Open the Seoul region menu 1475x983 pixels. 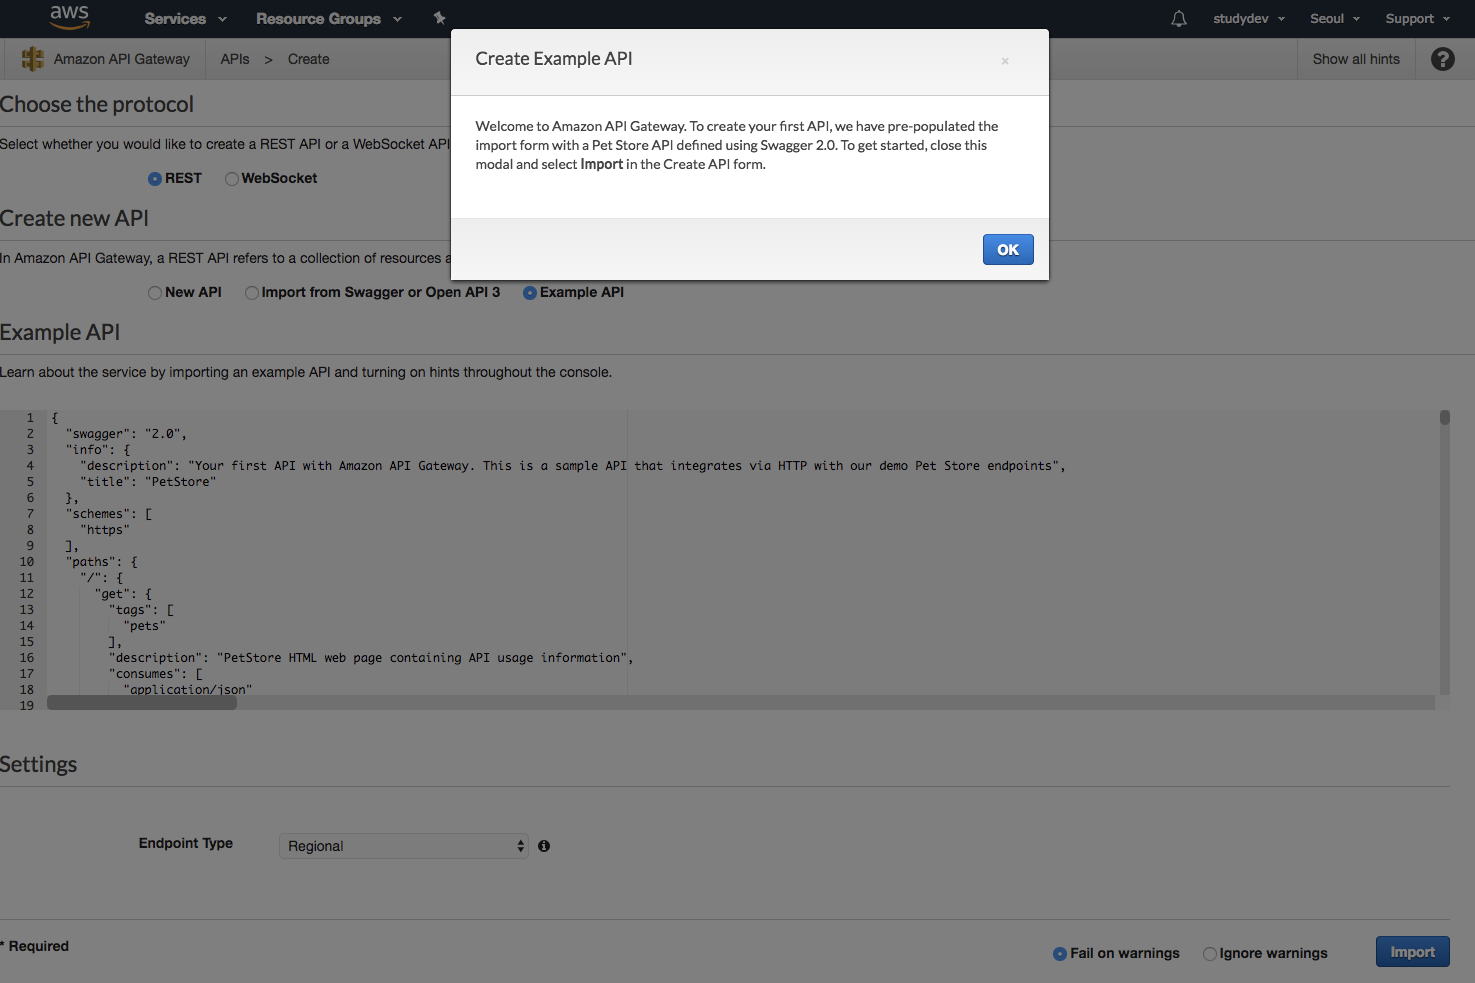coord(1335,19)
